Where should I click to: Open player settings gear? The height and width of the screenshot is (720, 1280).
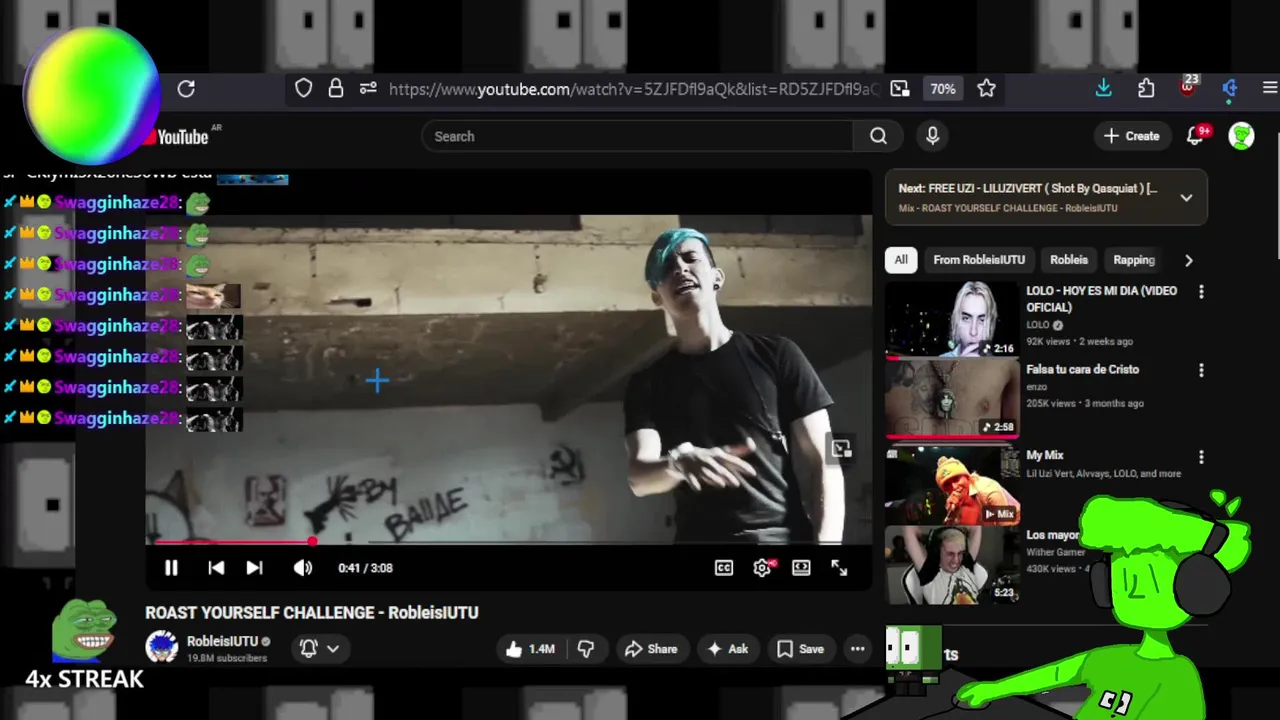coord(763,568)
